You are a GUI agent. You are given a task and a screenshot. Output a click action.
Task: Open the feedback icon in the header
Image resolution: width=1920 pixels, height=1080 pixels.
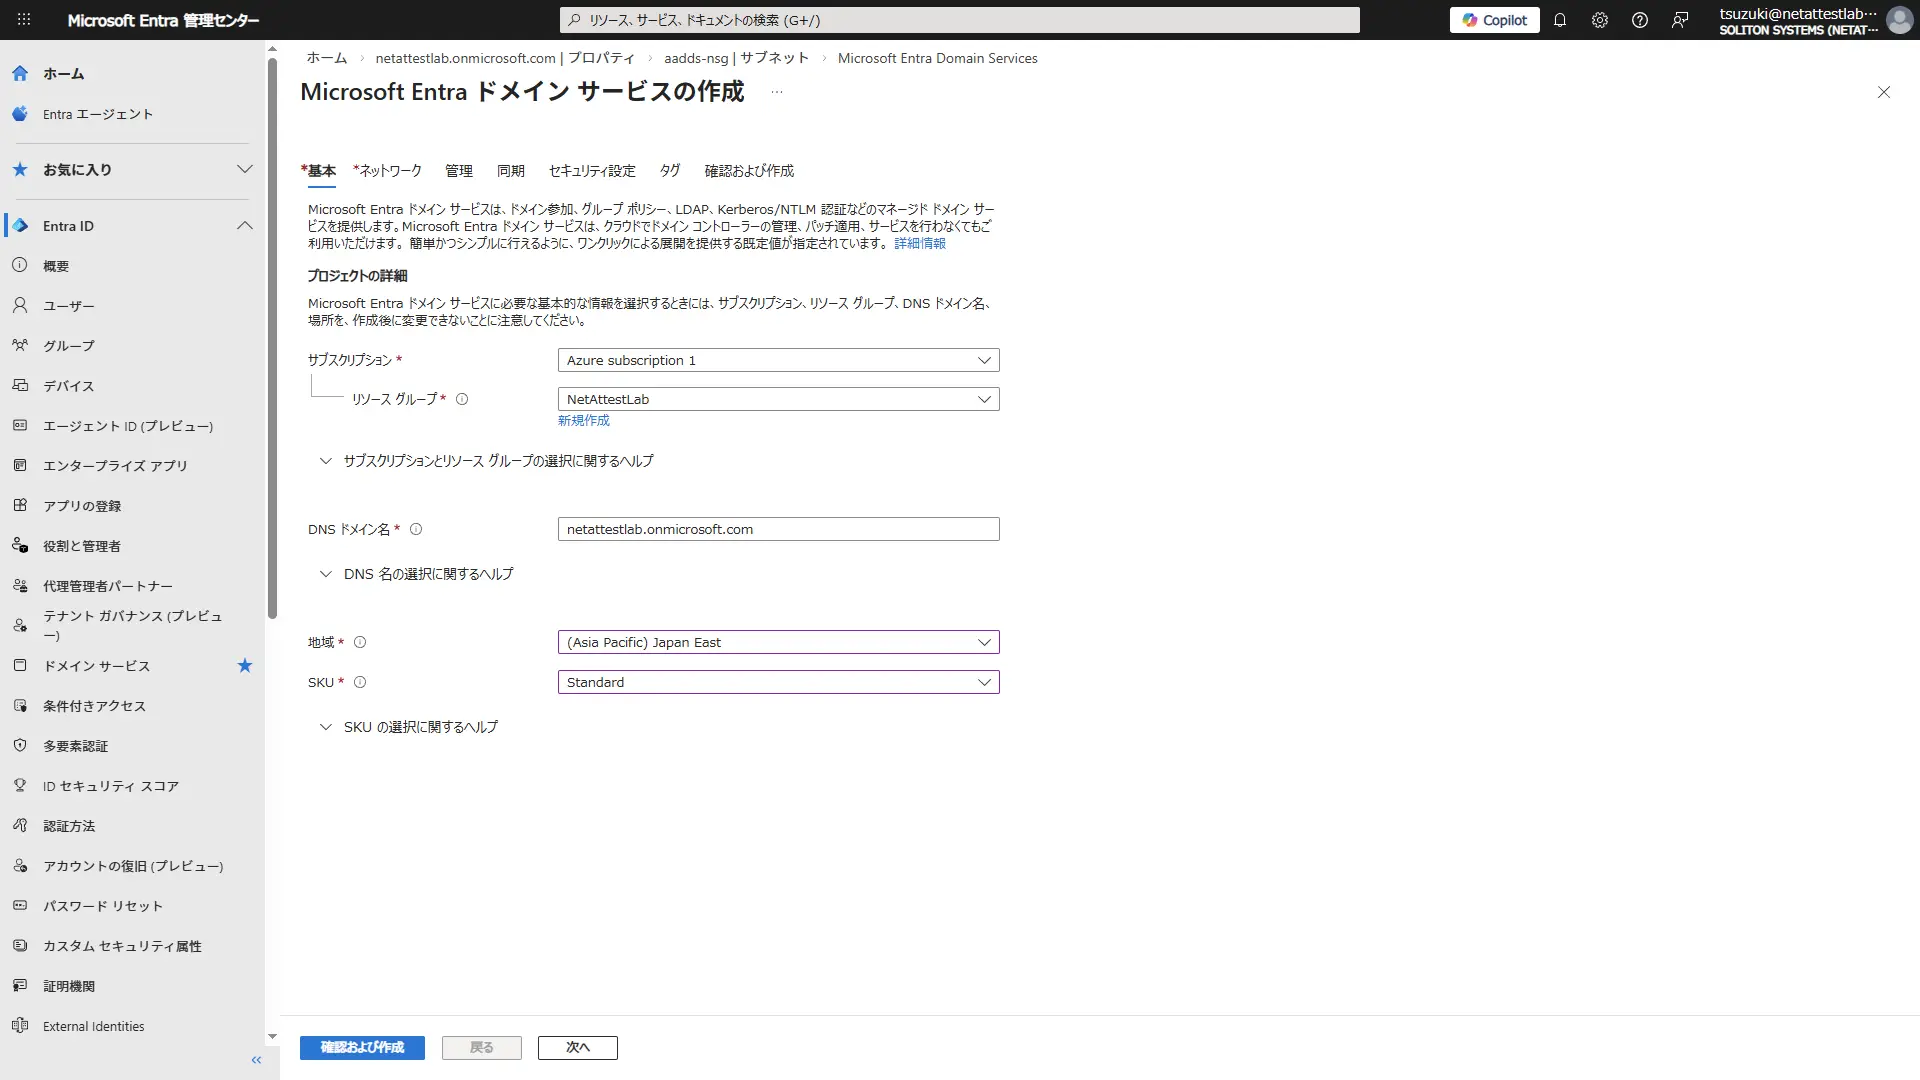(1680, 20)
